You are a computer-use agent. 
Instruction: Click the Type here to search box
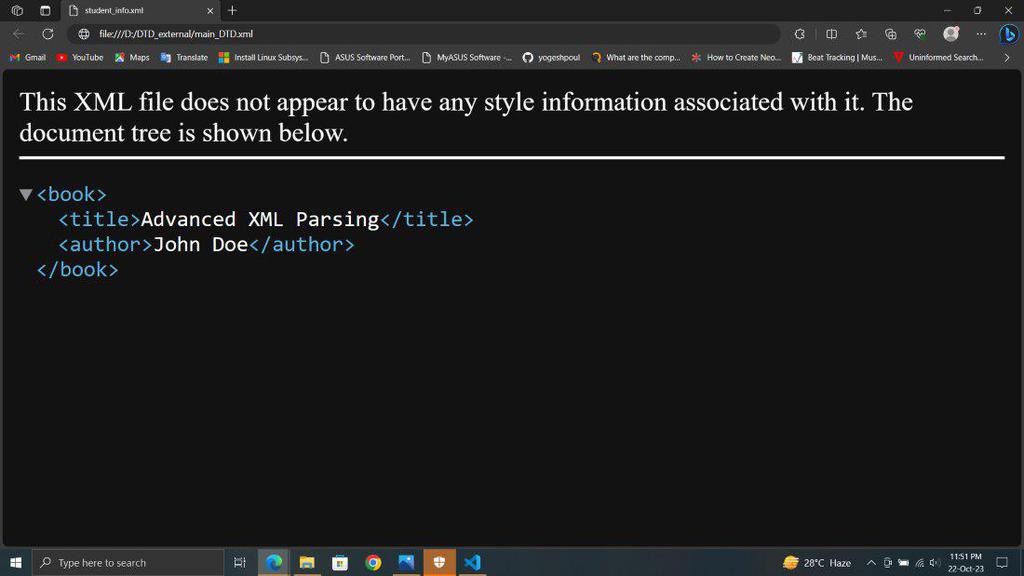click(x=128, y=562)
